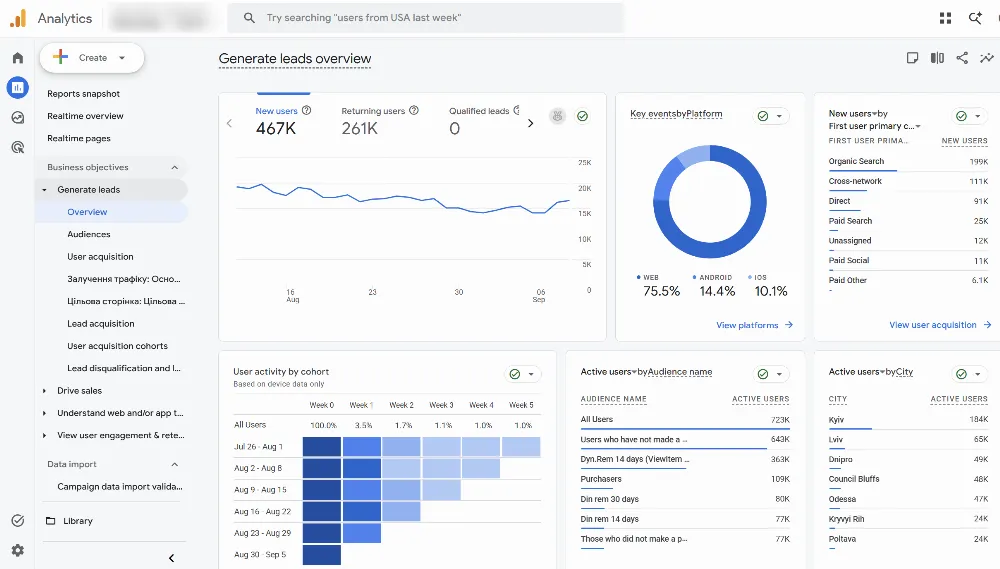The width and height of the screenshot is (1000, 569).
Task: Open Reports snapshot
Action: coord(84,94)
